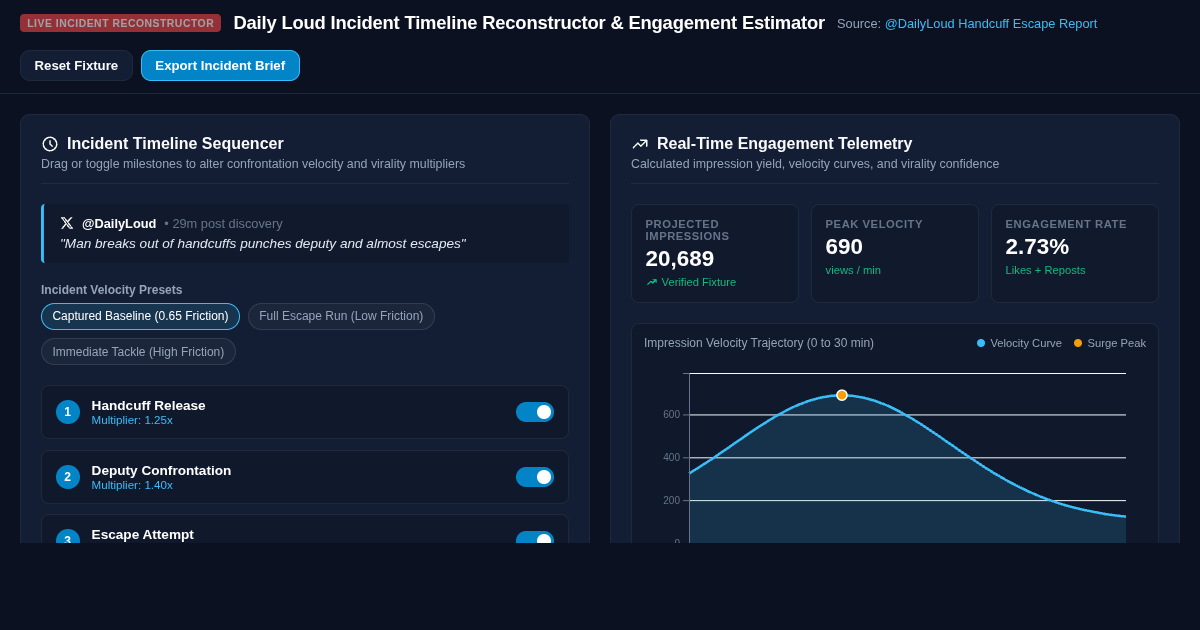
Task: Click the 'Multiplier: 1.40x' label
Action: 132,485
